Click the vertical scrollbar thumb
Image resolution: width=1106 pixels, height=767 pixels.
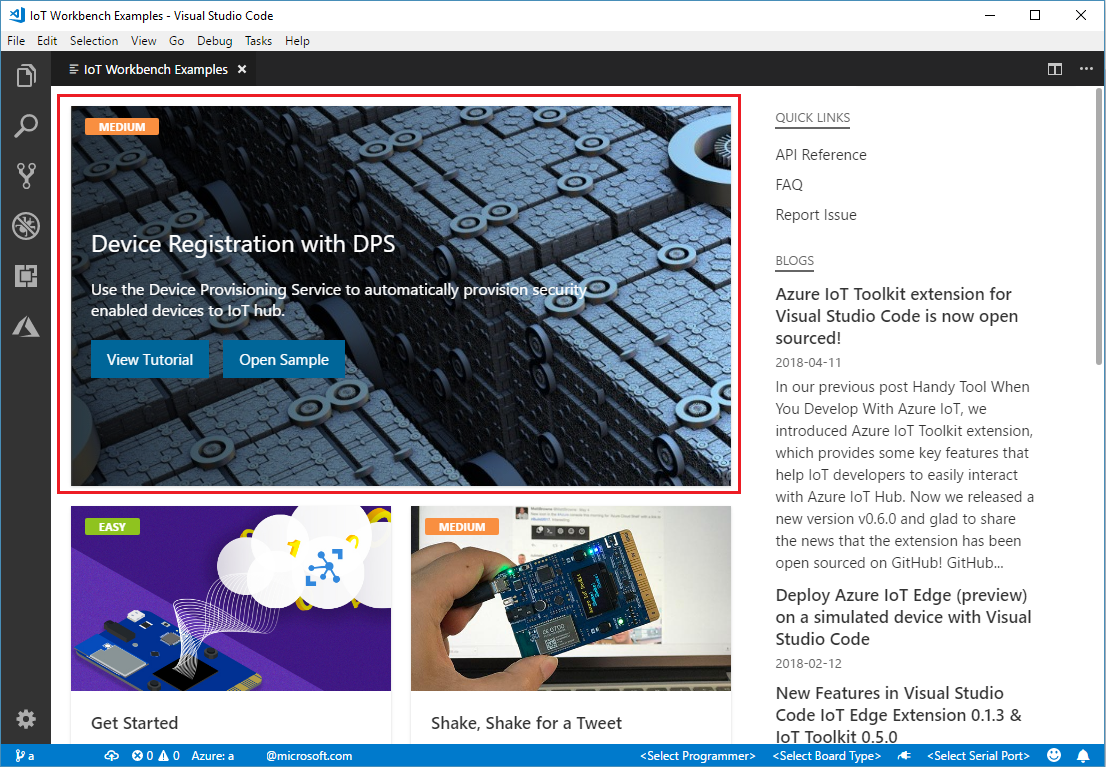[1099, 226]
